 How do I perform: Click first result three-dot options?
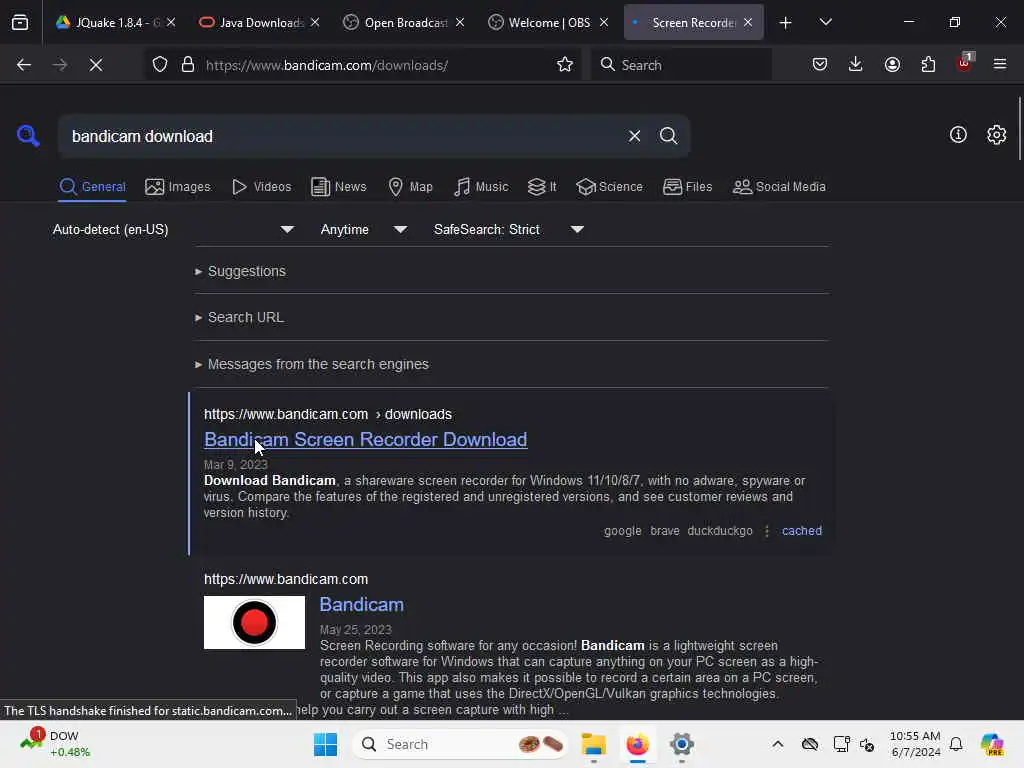[767, 531]
